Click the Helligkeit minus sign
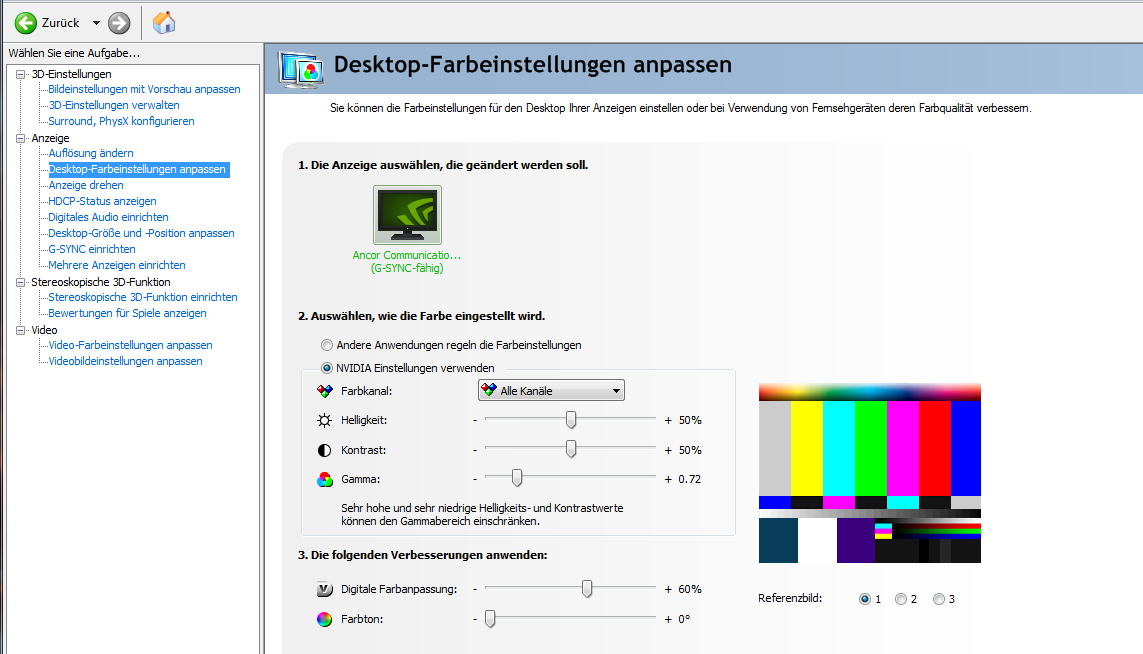The height and width of the screenshot is (654, 1143). (x=475, y=421)
